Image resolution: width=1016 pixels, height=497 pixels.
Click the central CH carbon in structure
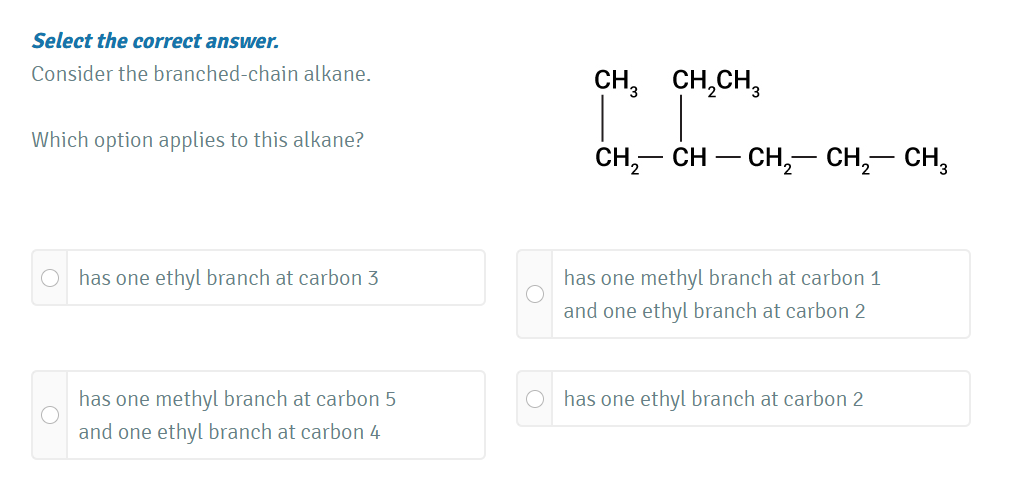690,158
